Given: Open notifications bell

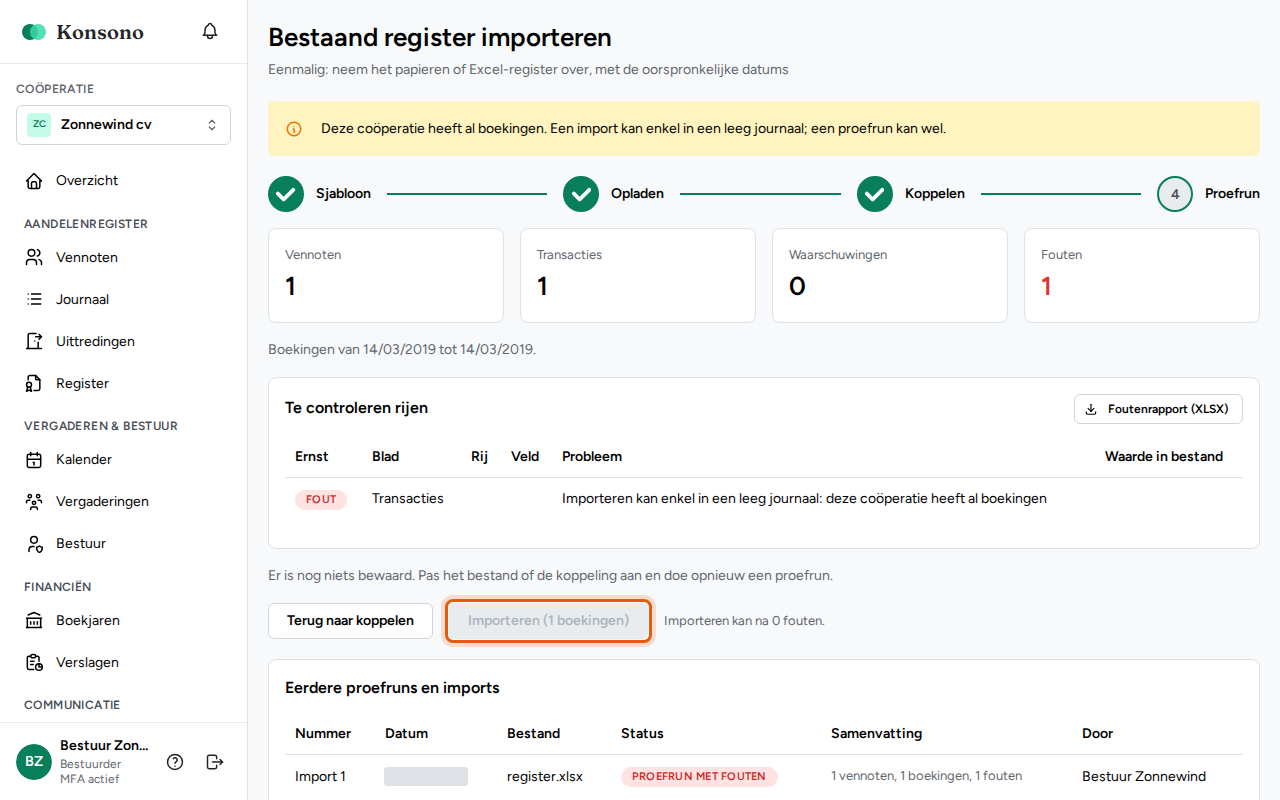Looking at the screenshot, I should (x=210, y=31).
